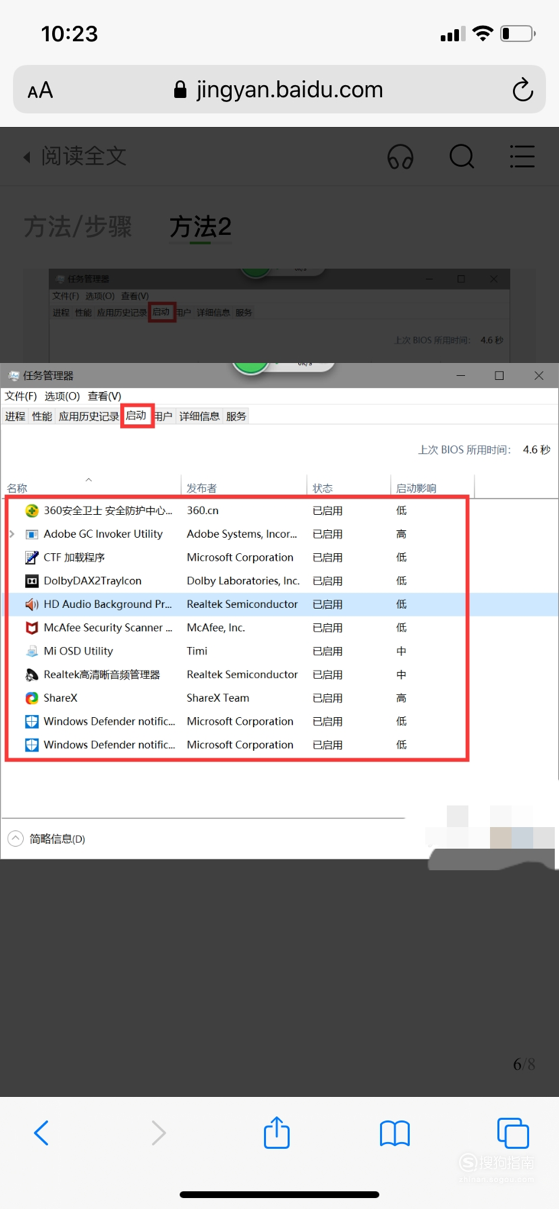
Task: Select McAfee Security Scanner row name
Action: pos(110,628)
